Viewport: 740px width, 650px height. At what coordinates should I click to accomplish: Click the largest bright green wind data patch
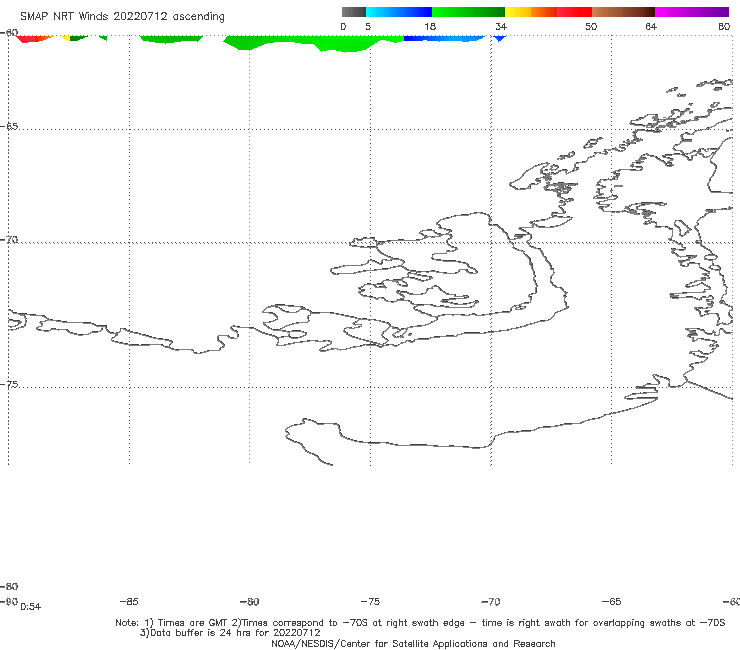(x=314, y=42)
